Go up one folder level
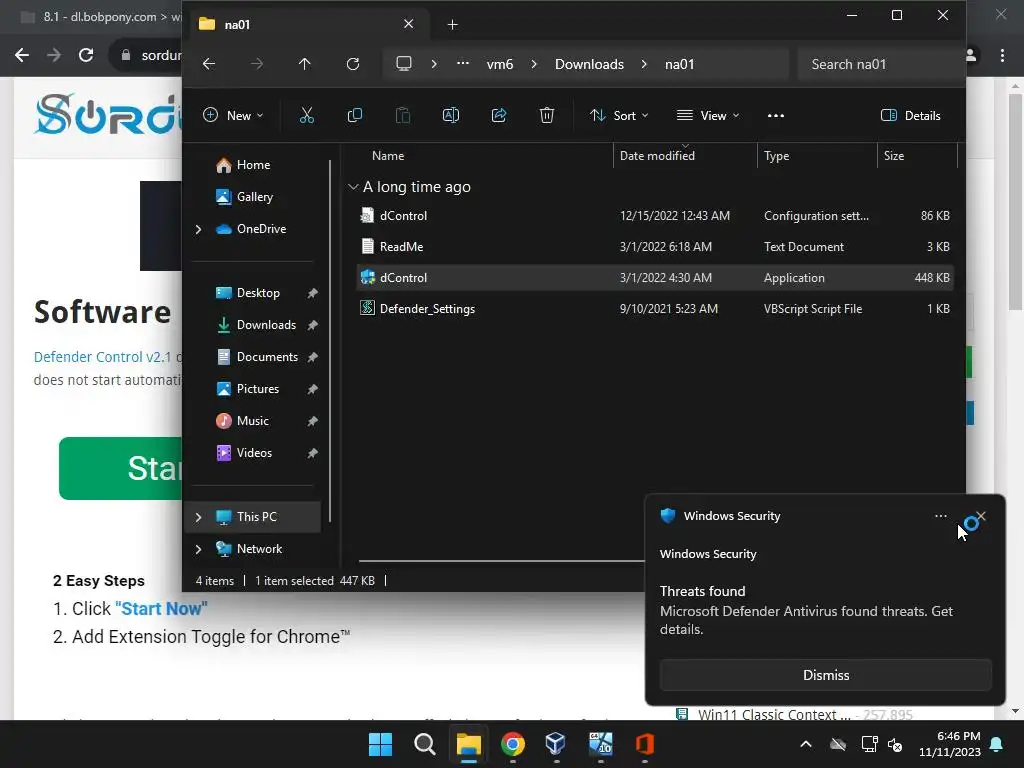 pos(304,64)
